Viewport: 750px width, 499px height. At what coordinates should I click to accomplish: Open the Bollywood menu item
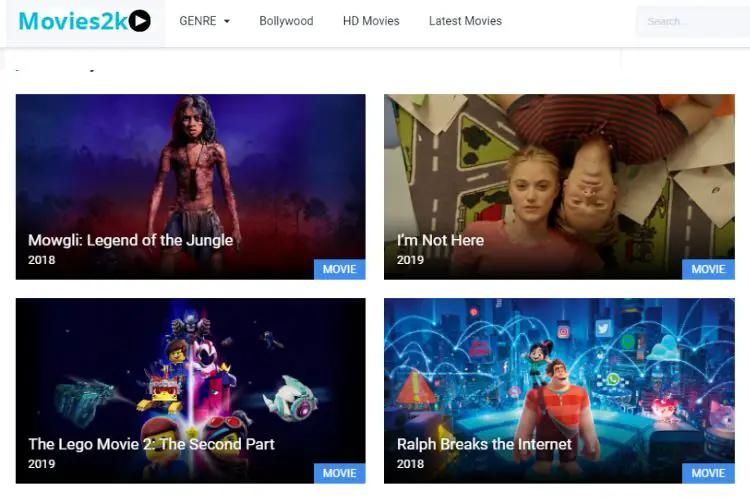[286, 21]
